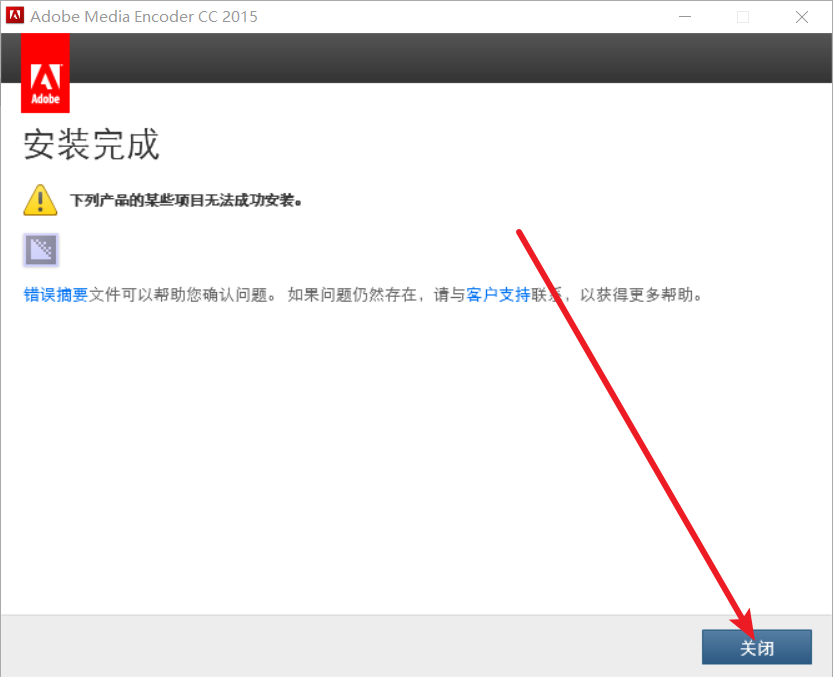Image resolution: width=833 pixels, height=677 pixels.
Task: Open the 错误摘要 link
Action: (56, 294)
